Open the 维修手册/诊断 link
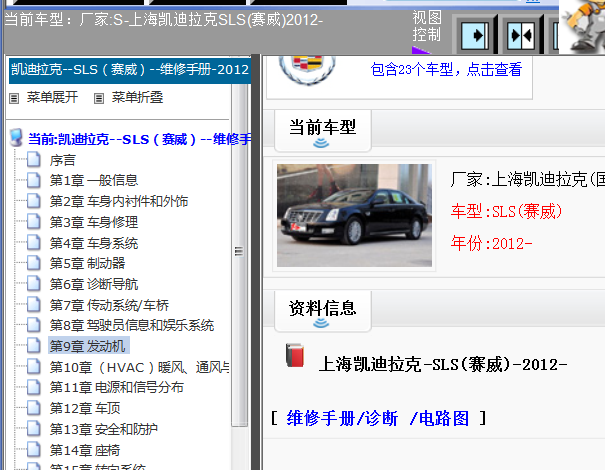 click(x=342, y=418)
